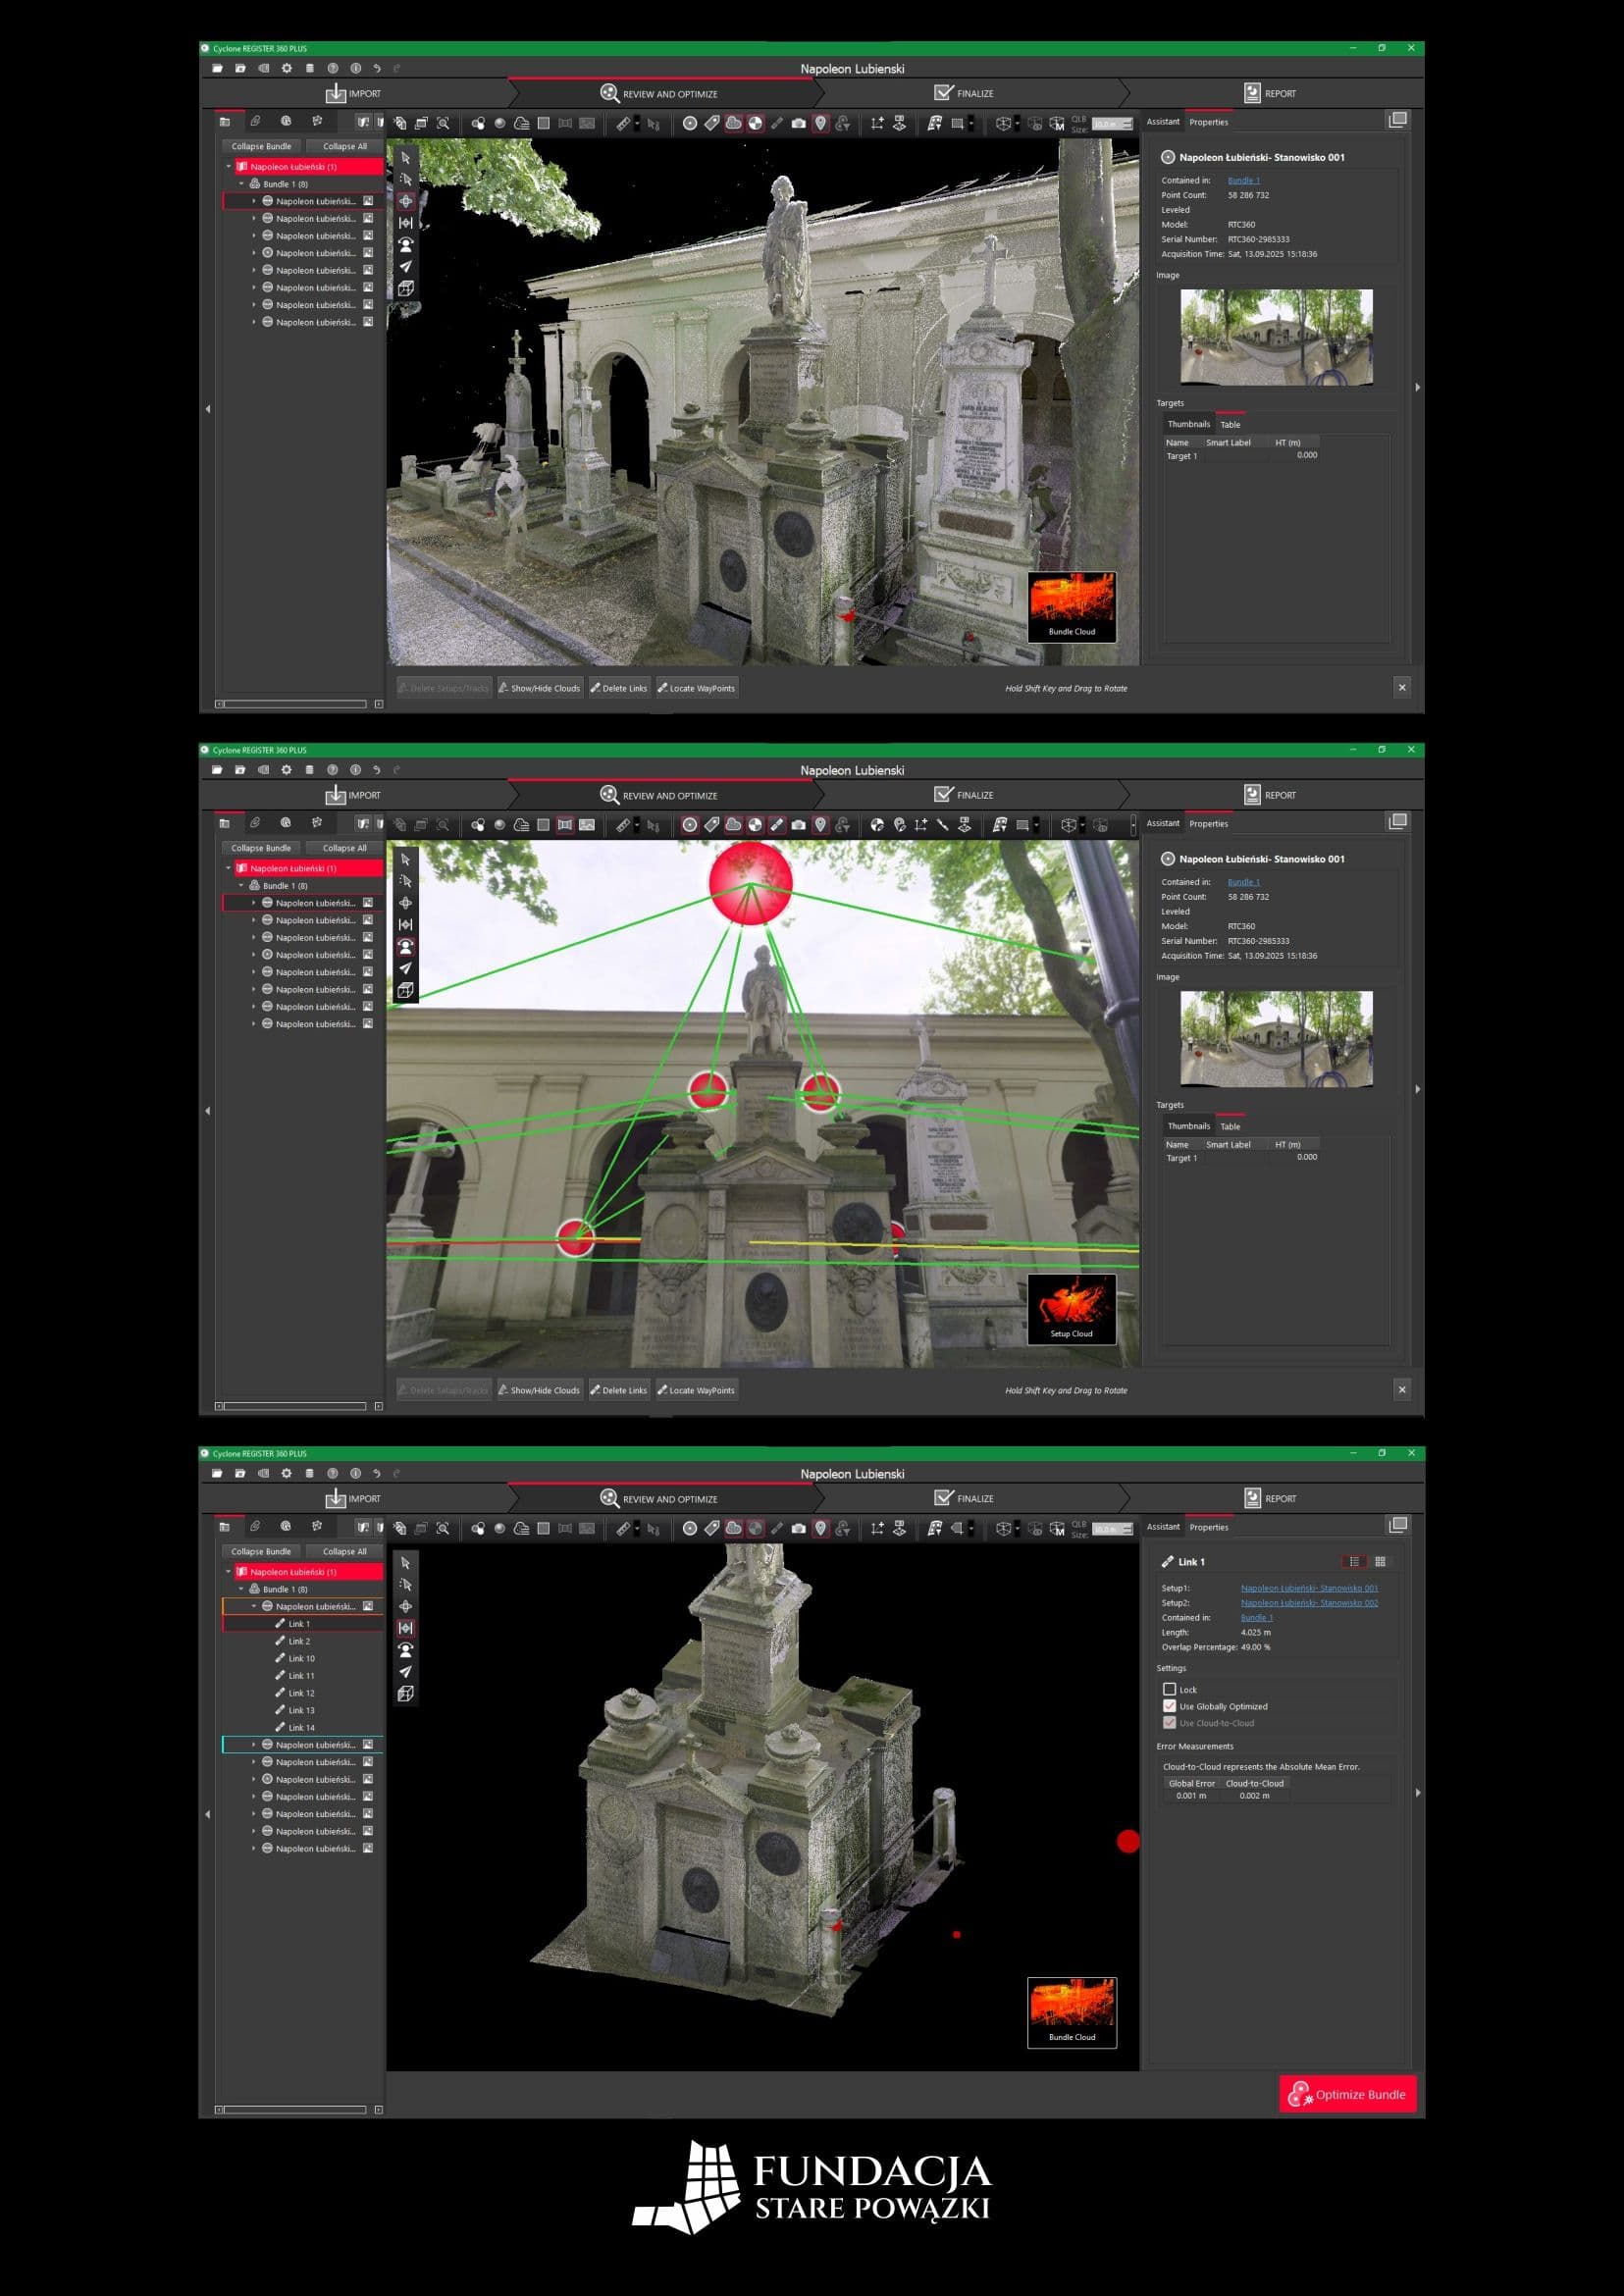Select the distance measure tool in bottom window
This screenshot has width=1624, height=2296.
pos(406,1628)
